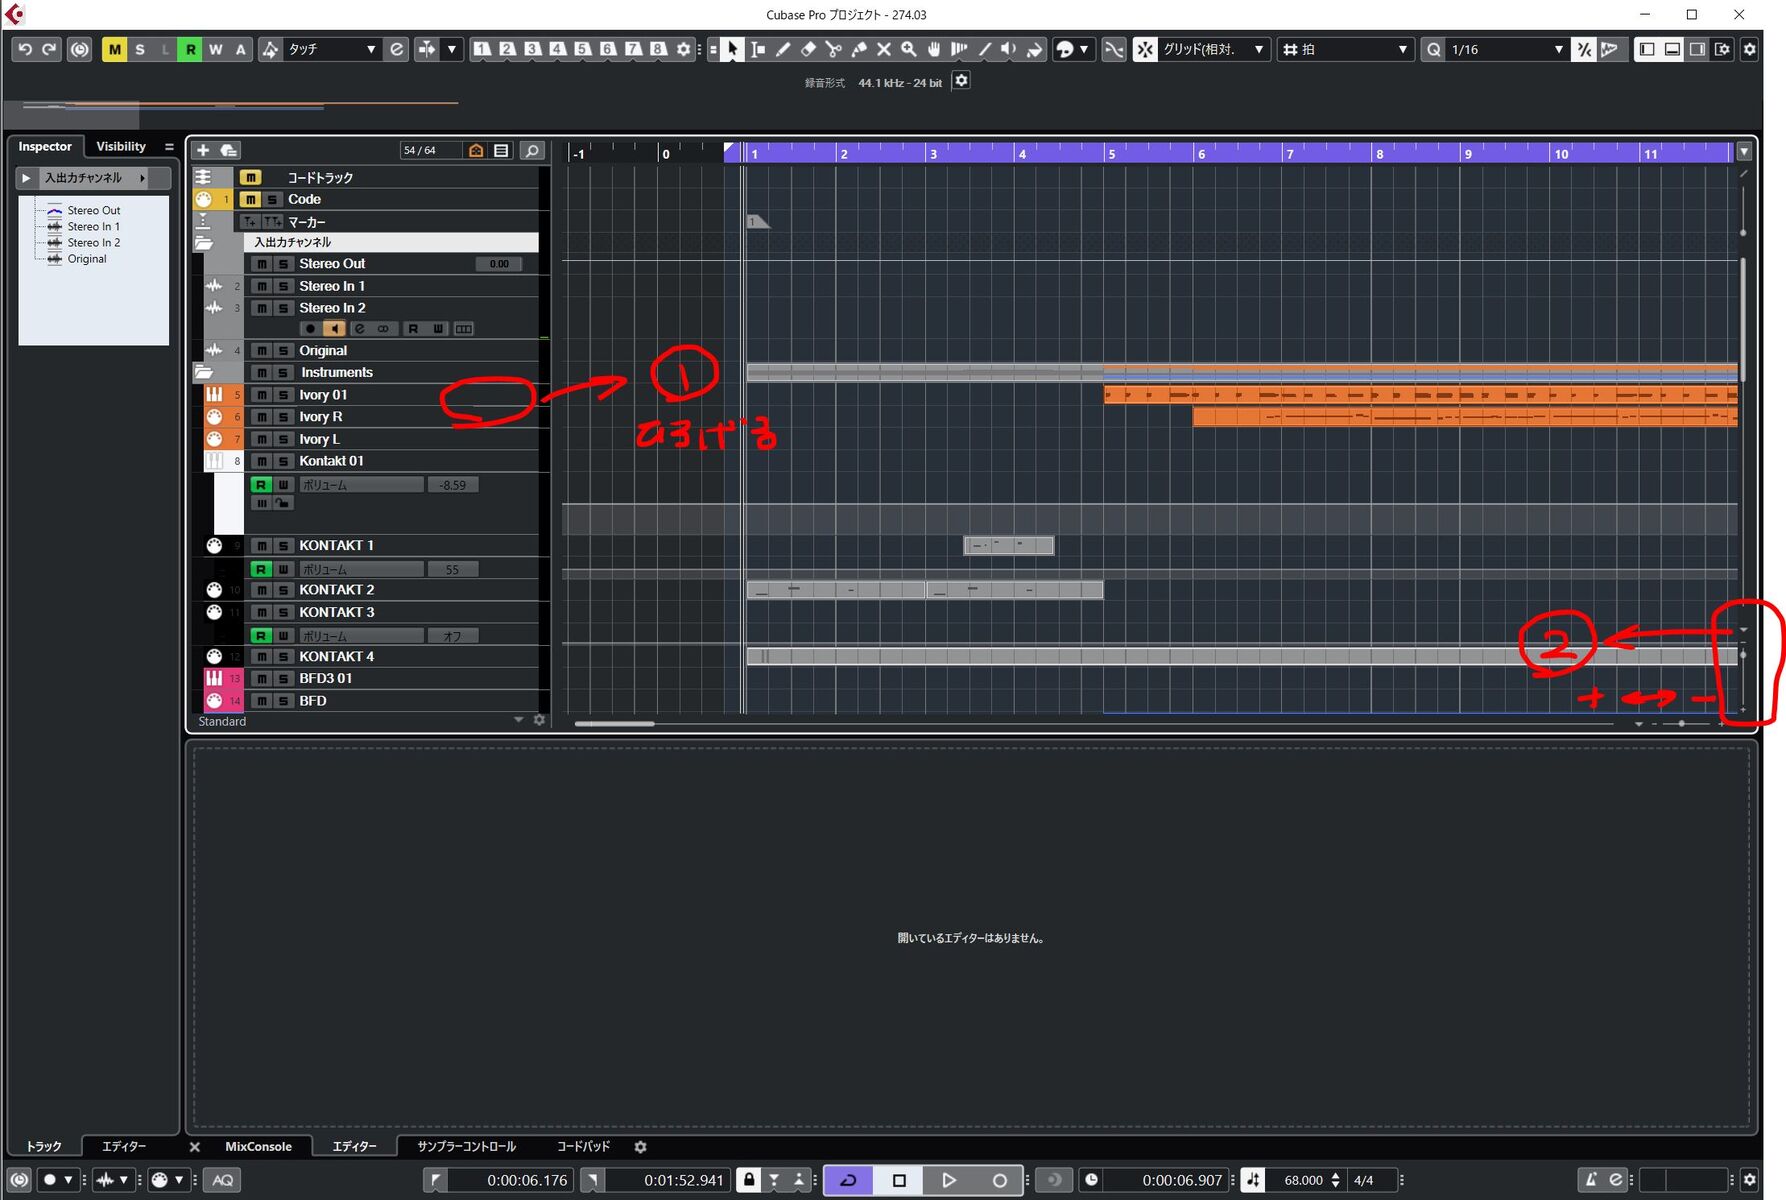Screen dimensions: 1786x1200
Task: Select the Glue tool
Action: coord(858,49)
